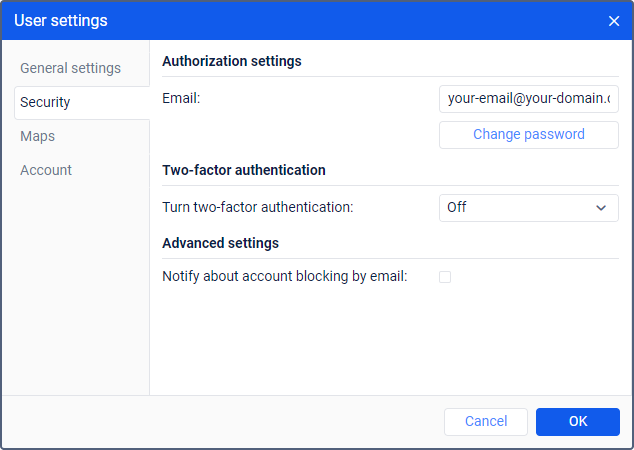Image resolution: width=634 pixels, height=450 pixels.
Task: Click the Two-factor authentication section heading
Action: 244,170
